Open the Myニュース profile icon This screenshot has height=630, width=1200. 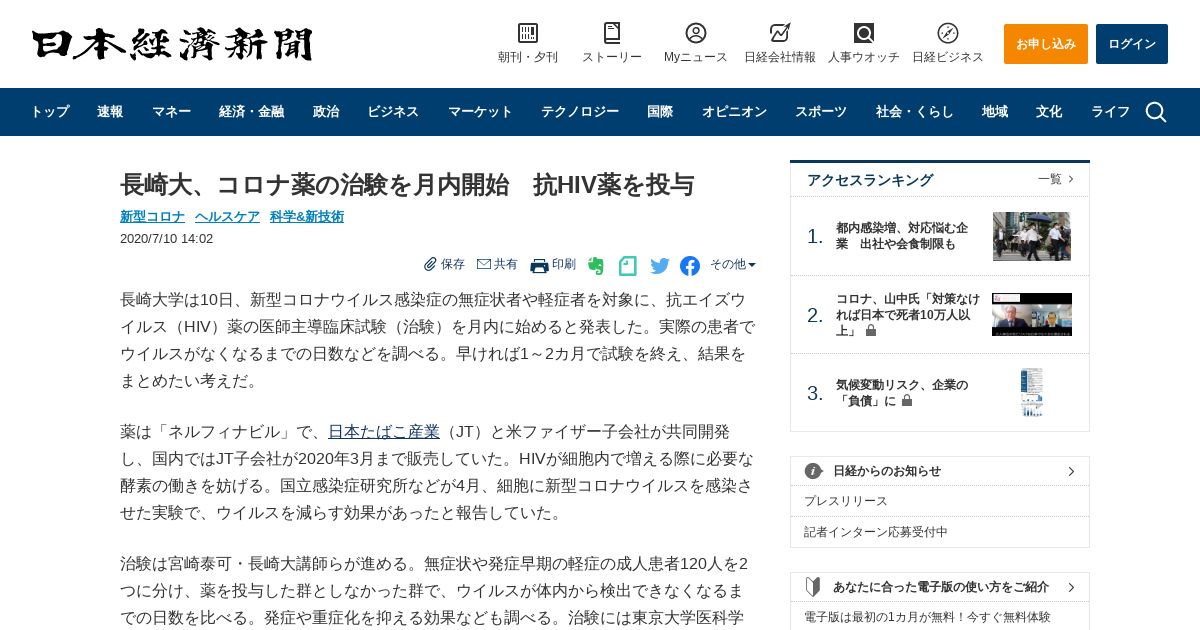tap(696, 33)
